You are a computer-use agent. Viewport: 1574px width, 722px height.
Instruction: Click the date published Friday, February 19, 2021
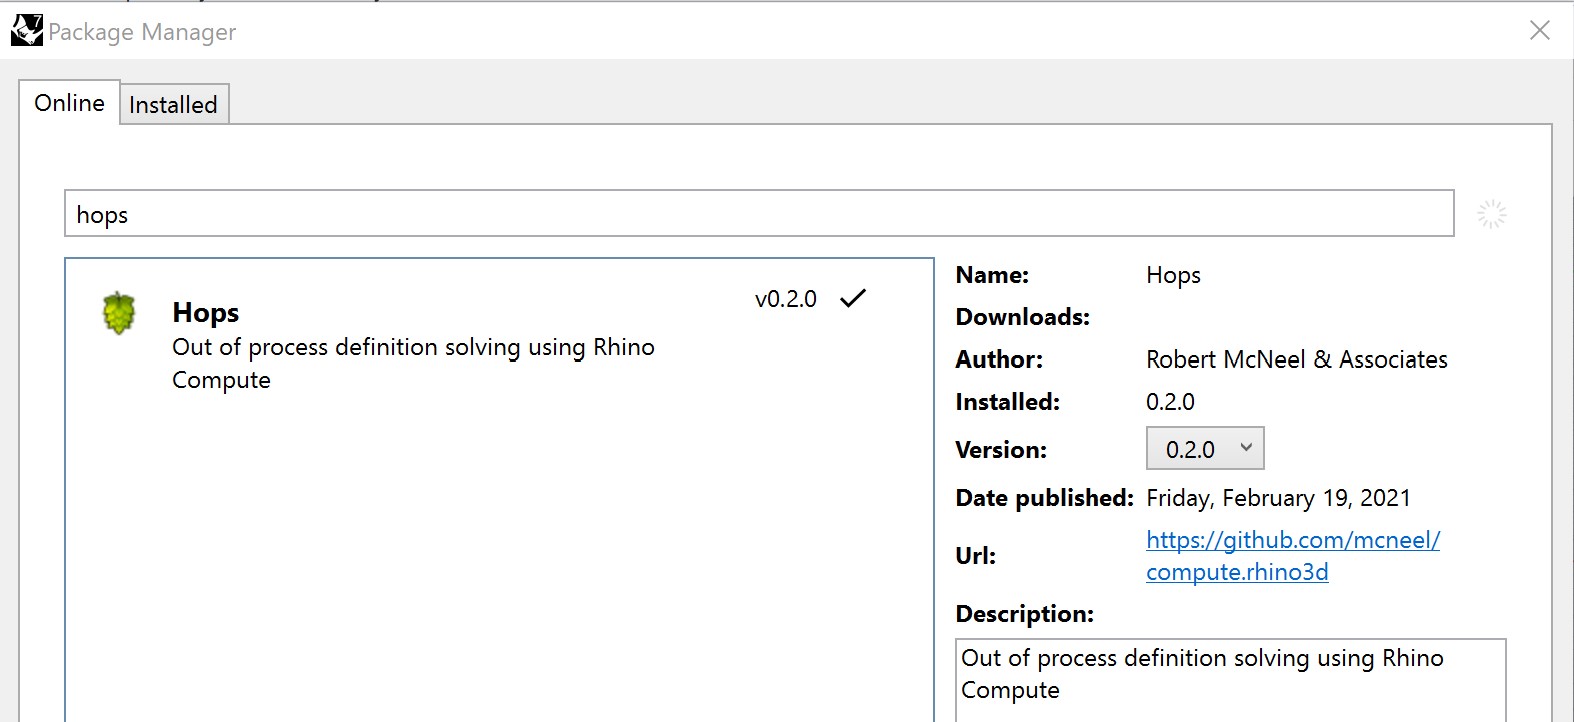(x=1277, y=498)
